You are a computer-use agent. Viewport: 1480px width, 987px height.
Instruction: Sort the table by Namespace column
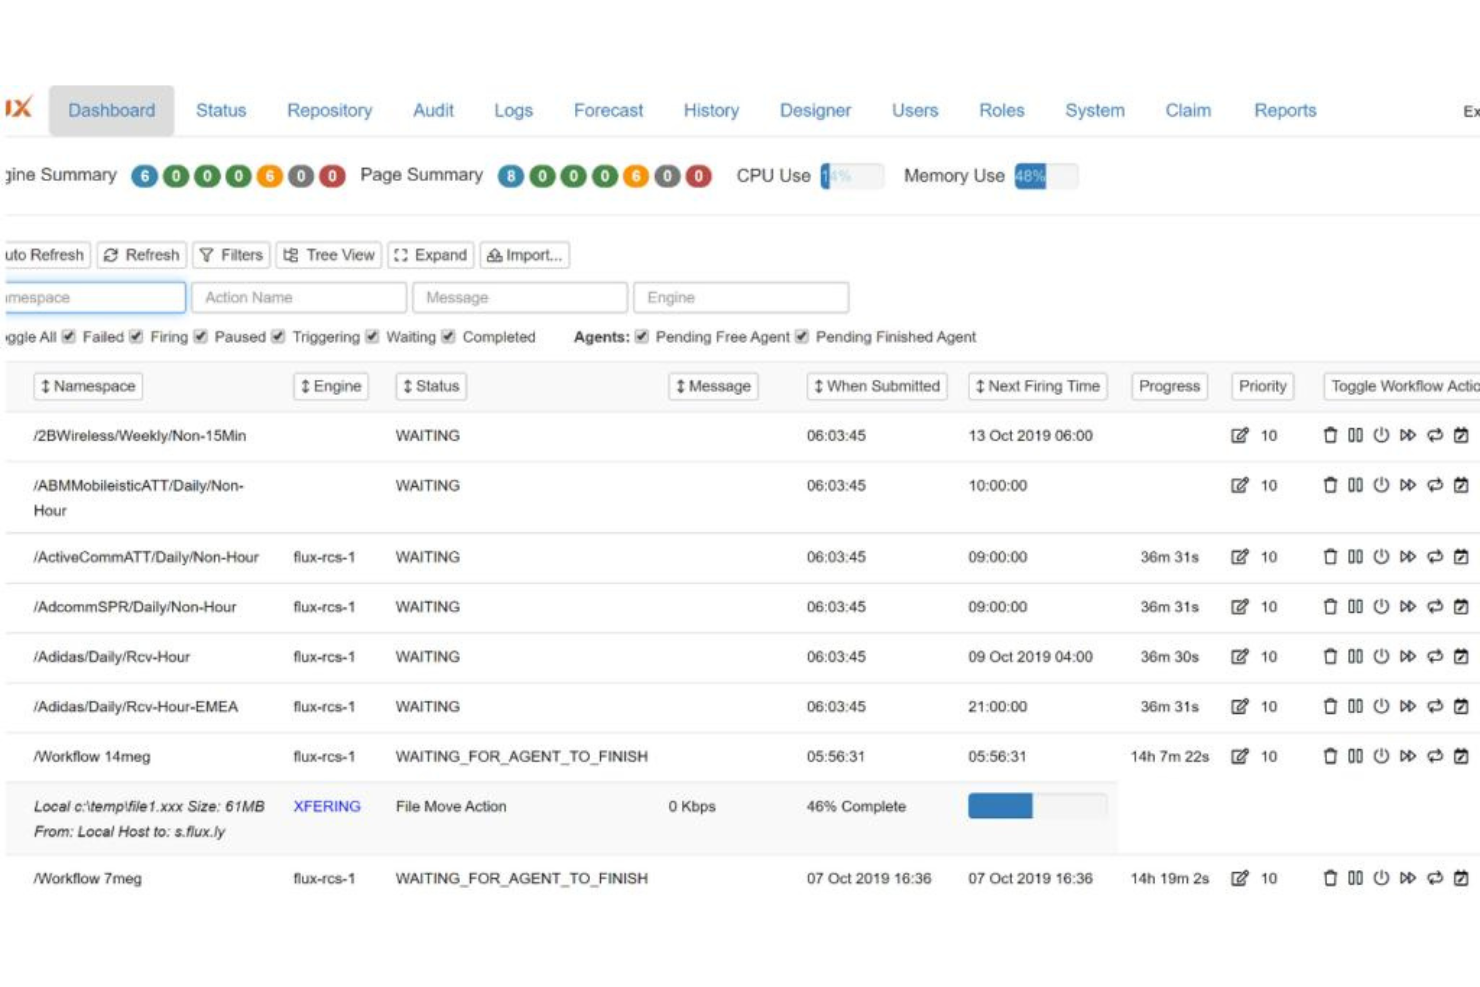tap(87, 386)
